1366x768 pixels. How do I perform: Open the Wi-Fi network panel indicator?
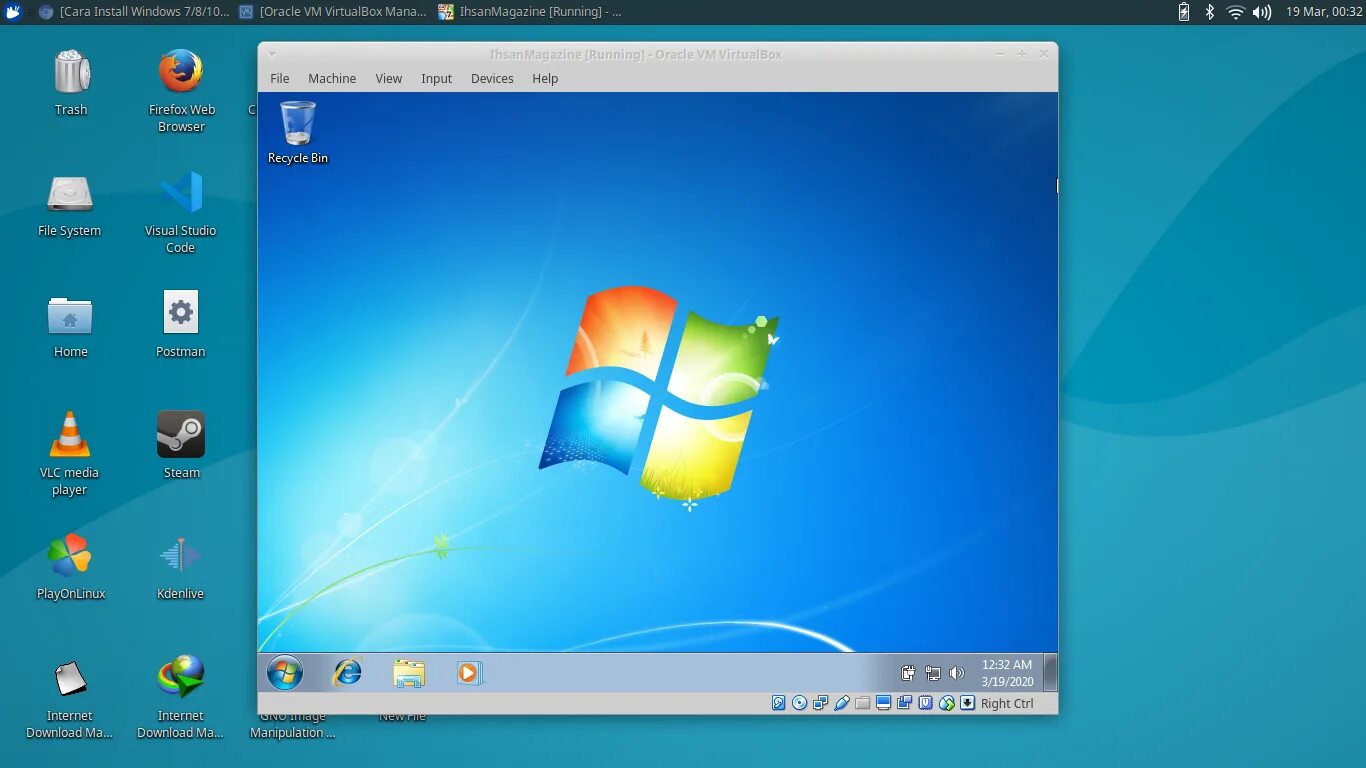tap(1236, 12)
